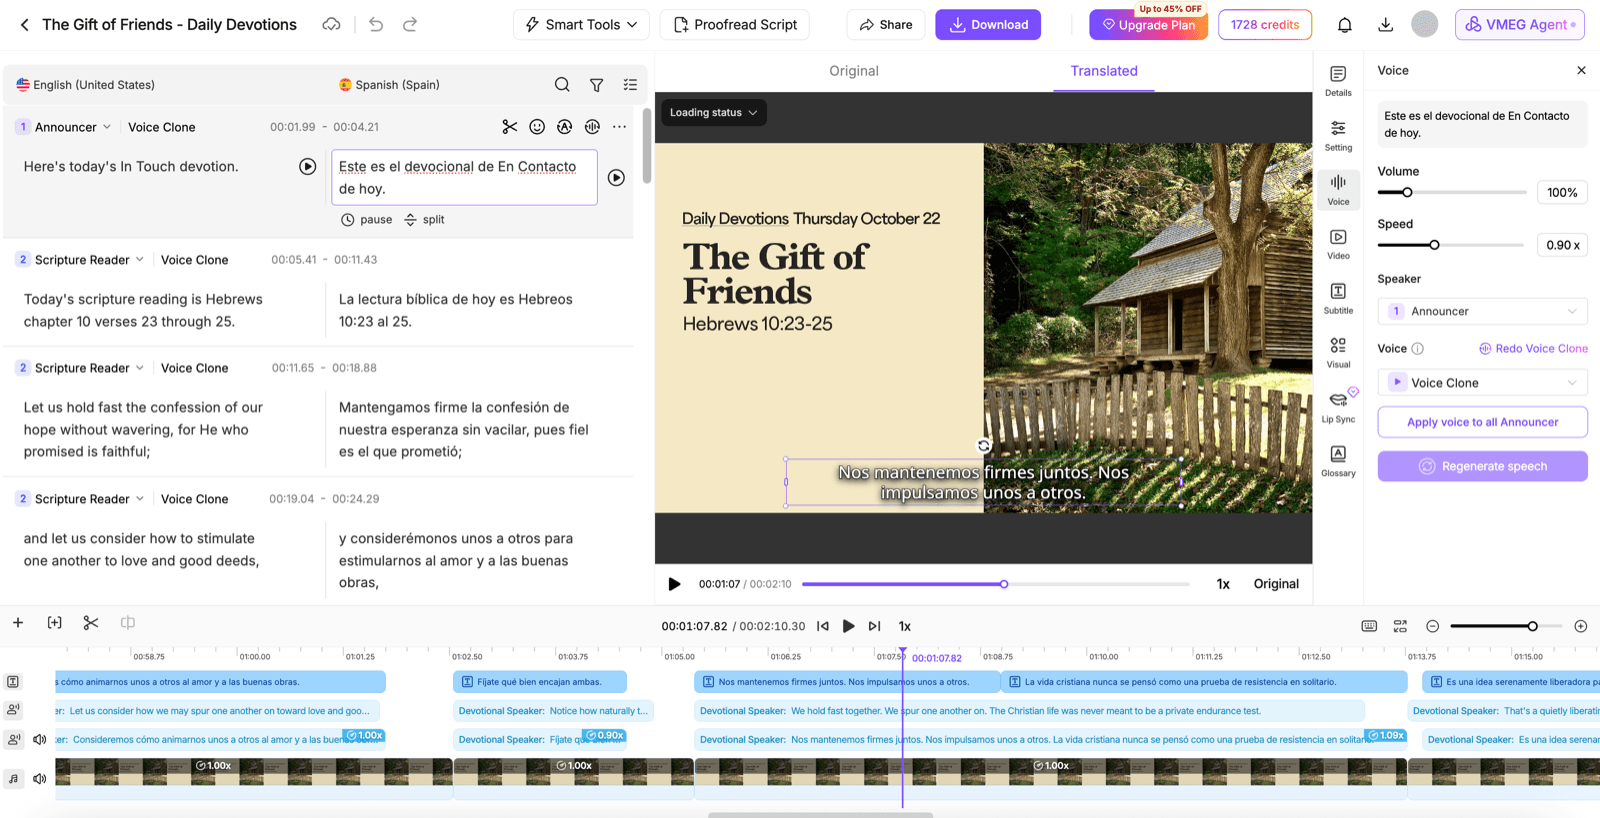Open the Speaker dropdown showing Announcer

tap(1482, 311)
